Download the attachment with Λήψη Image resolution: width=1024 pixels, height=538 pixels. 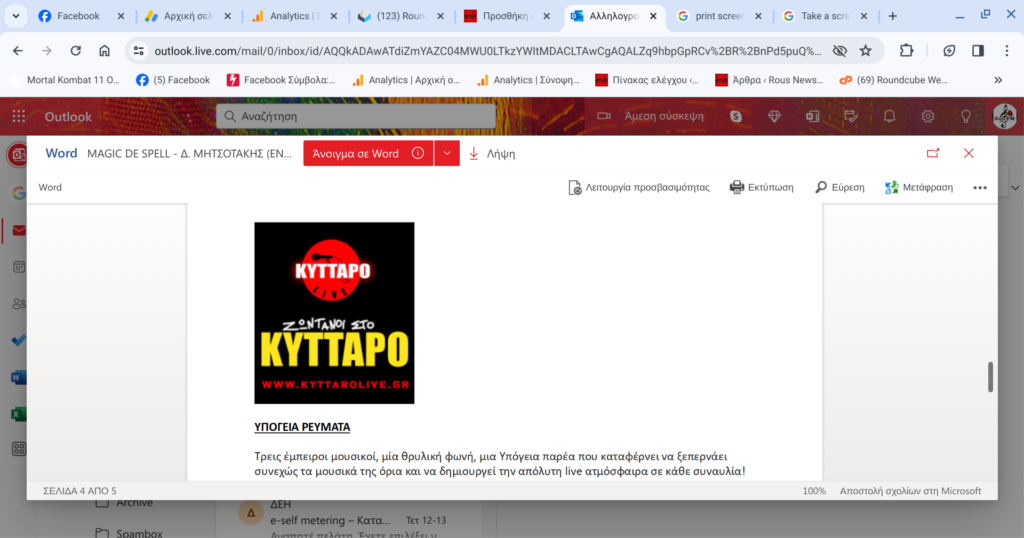coord(492,153)
